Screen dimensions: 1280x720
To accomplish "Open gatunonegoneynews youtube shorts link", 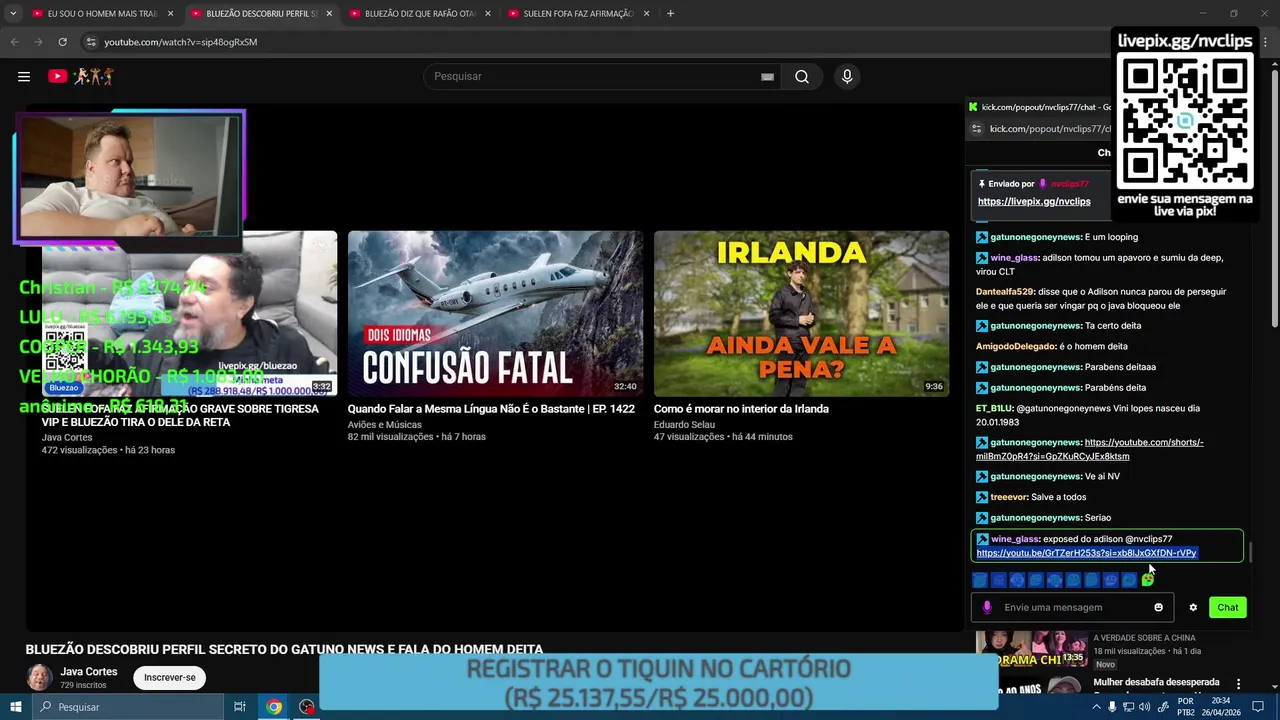I will click(1089, 449).
